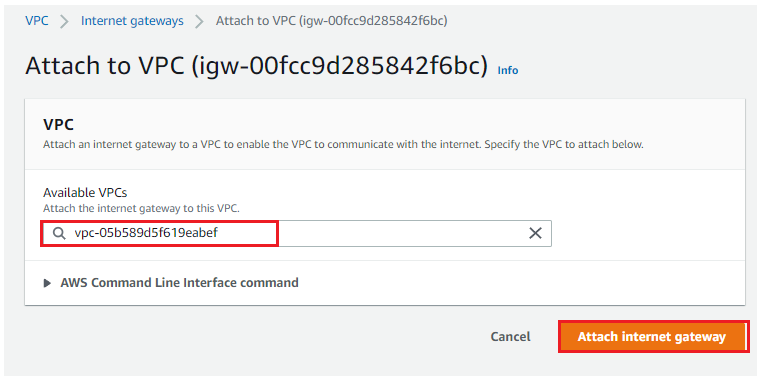The image size is (764, 376).
Task: Navigate to Internet gateways breadcrumb
Action: 132,21
